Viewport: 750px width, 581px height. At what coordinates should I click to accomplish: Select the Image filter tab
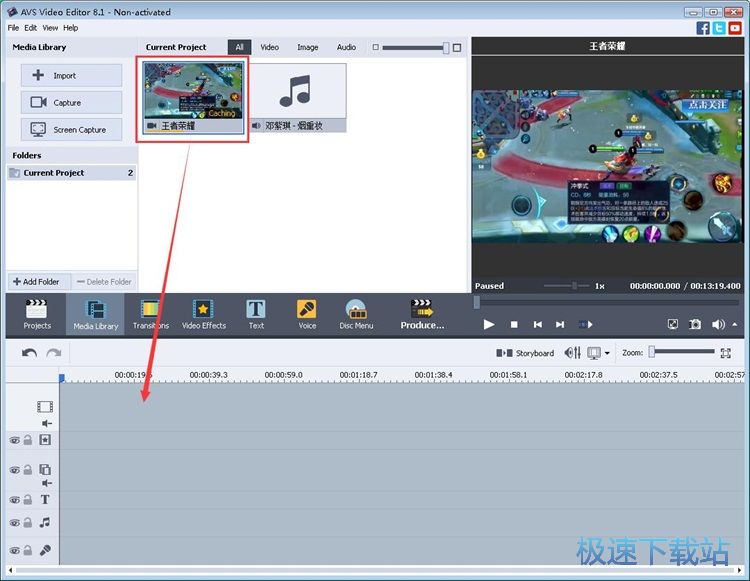[x=308, y=47]
